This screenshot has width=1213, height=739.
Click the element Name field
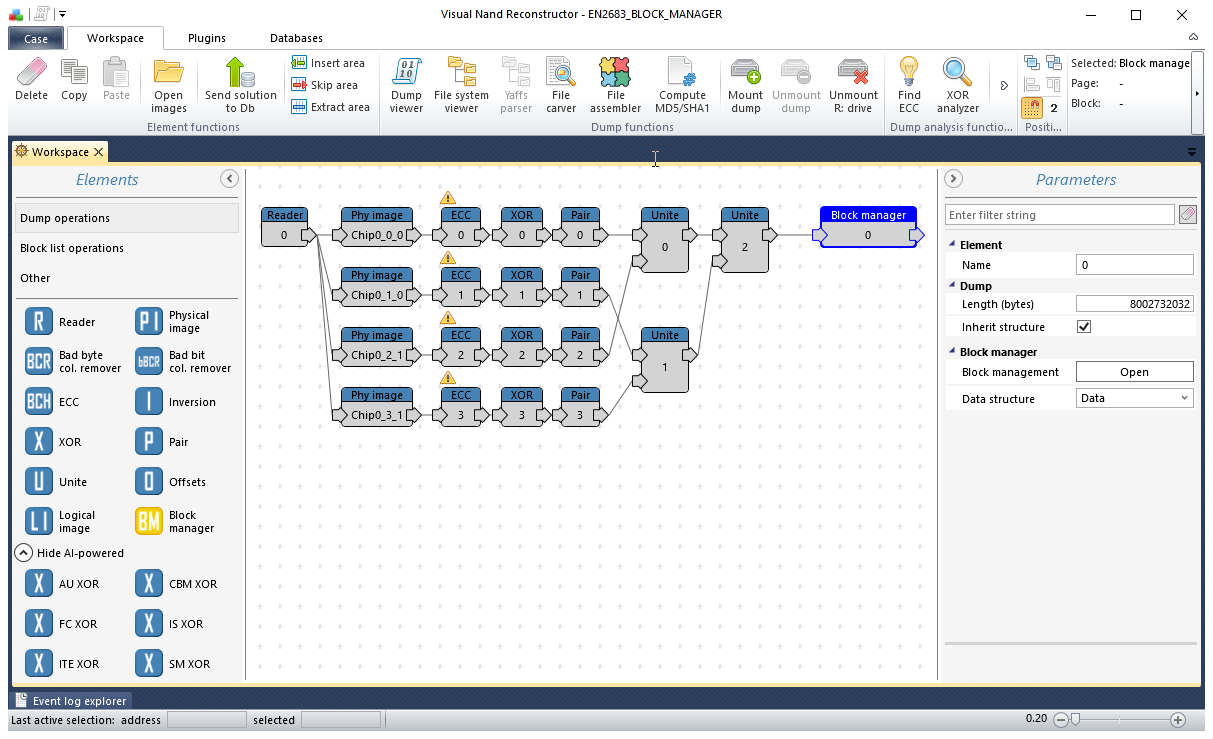(1135, 265)
